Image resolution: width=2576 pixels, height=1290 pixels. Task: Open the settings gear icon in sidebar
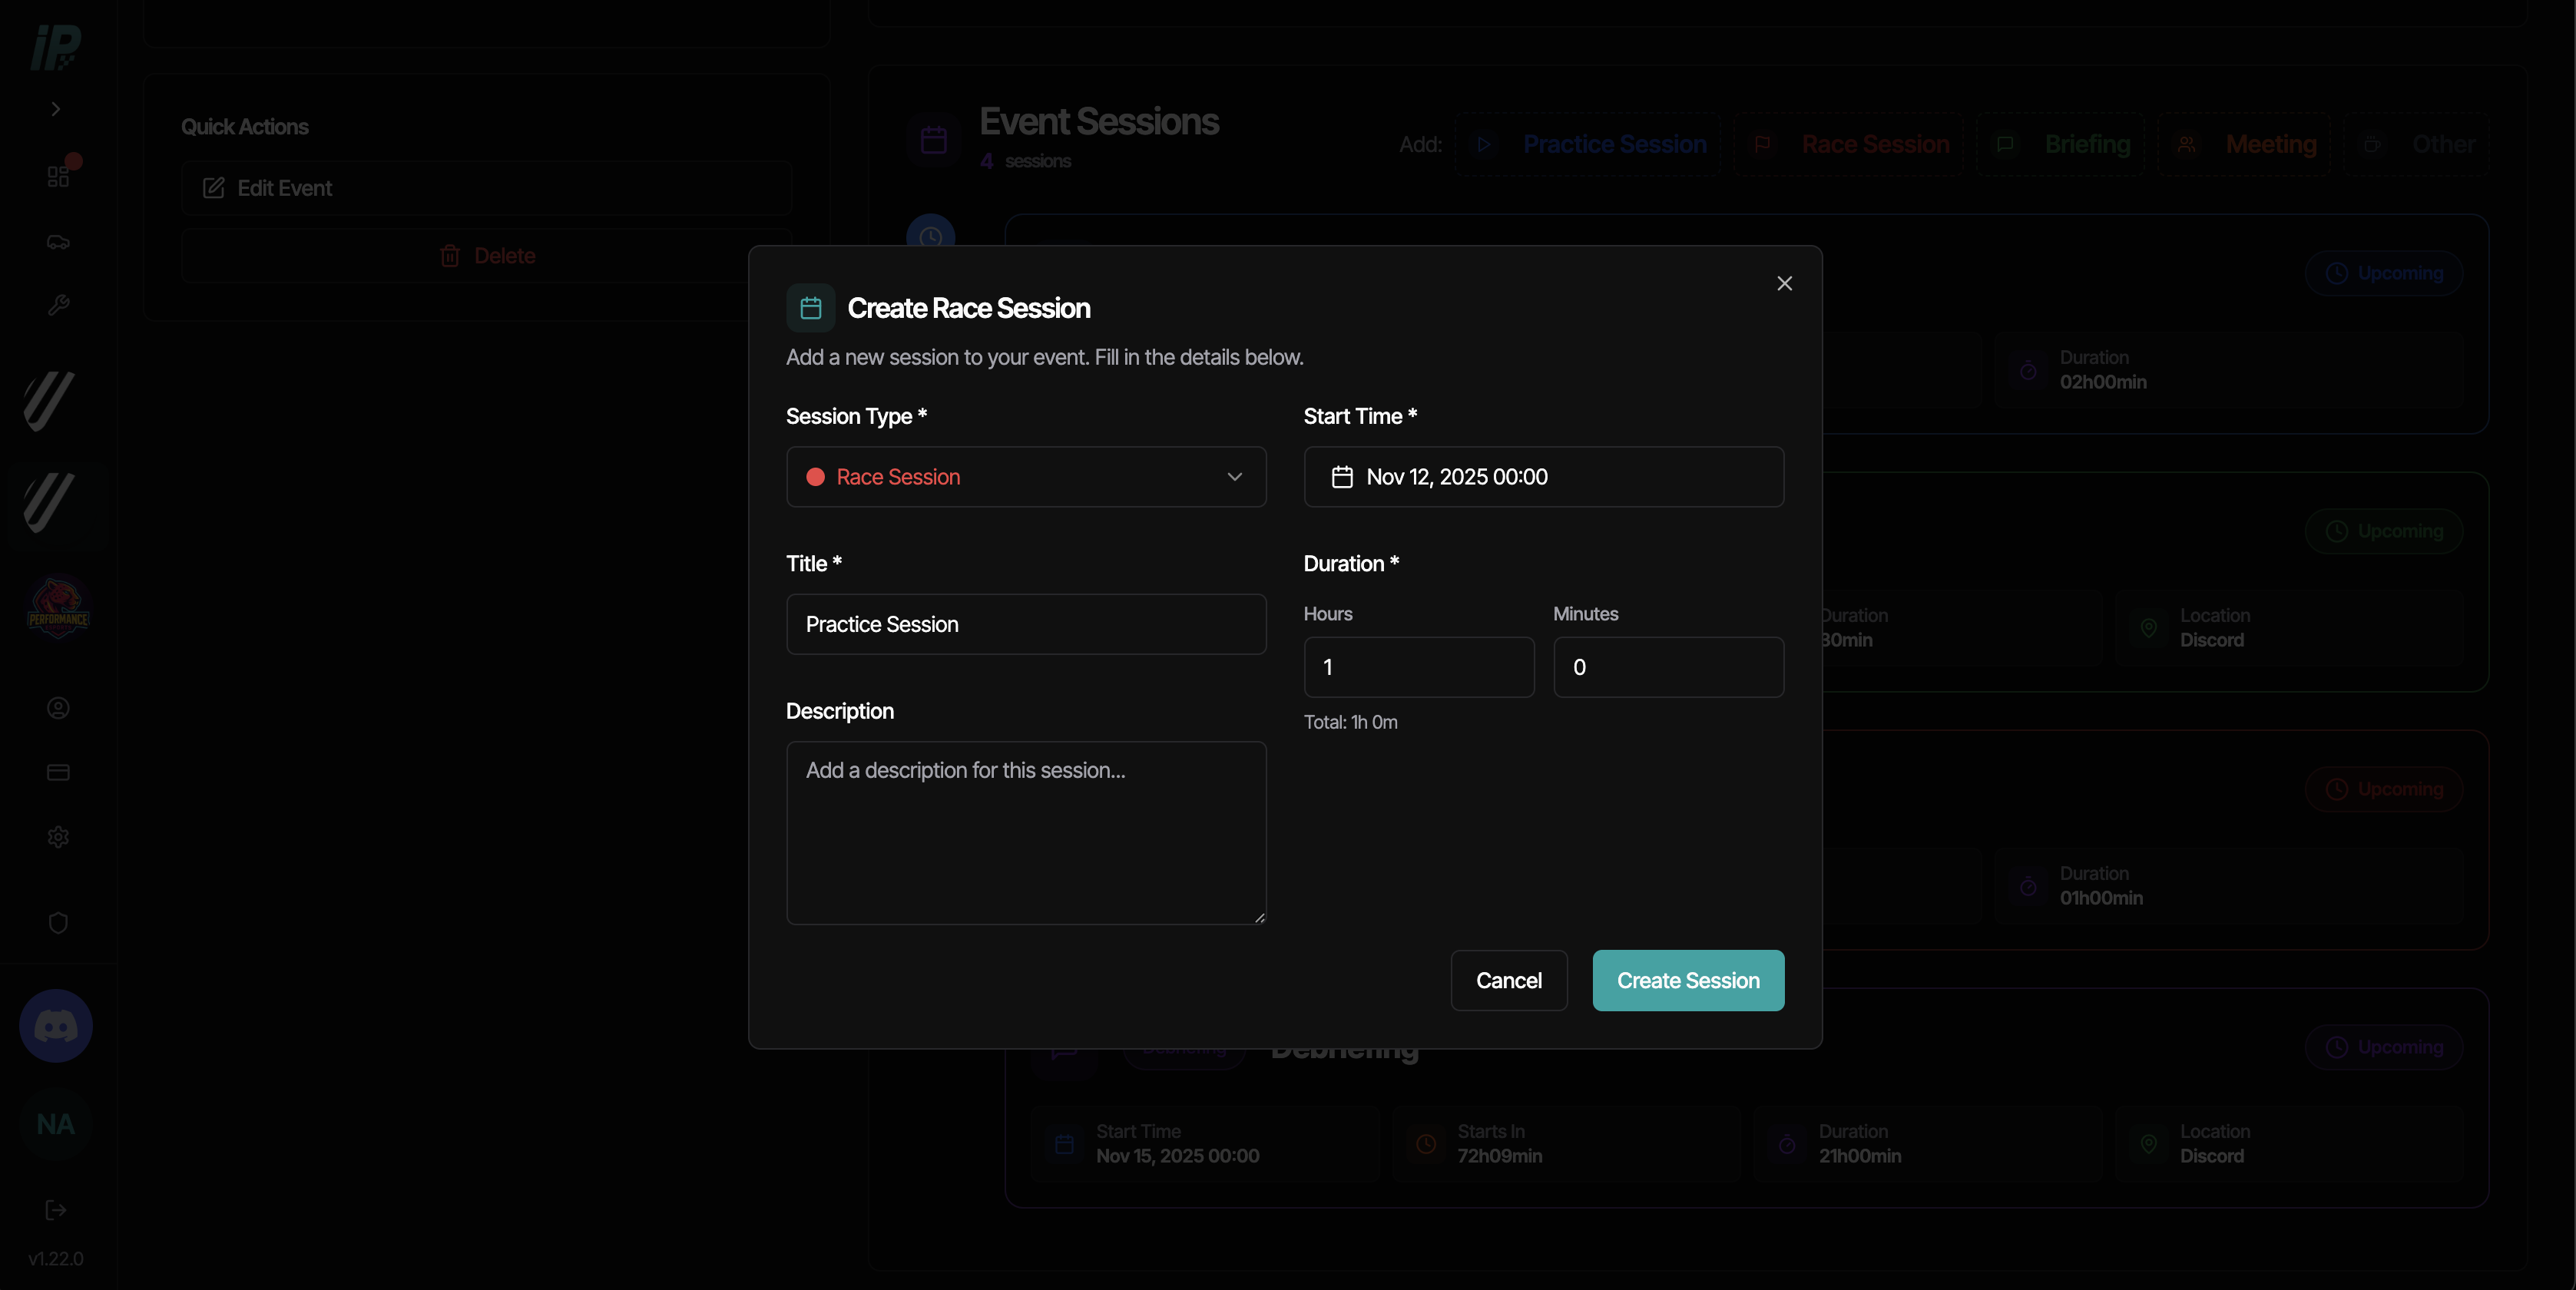[x=58, y=837]
